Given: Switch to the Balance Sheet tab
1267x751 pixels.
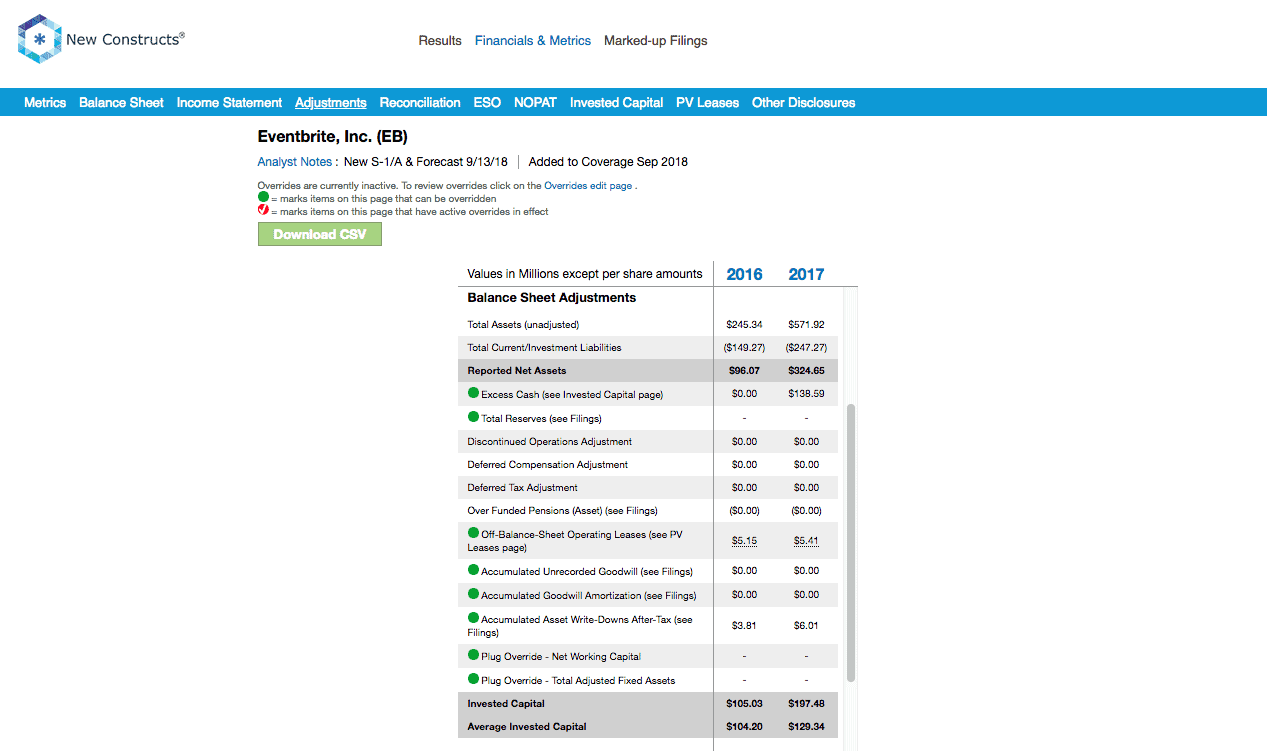Looking at the screenshot, I should point(121,102).
